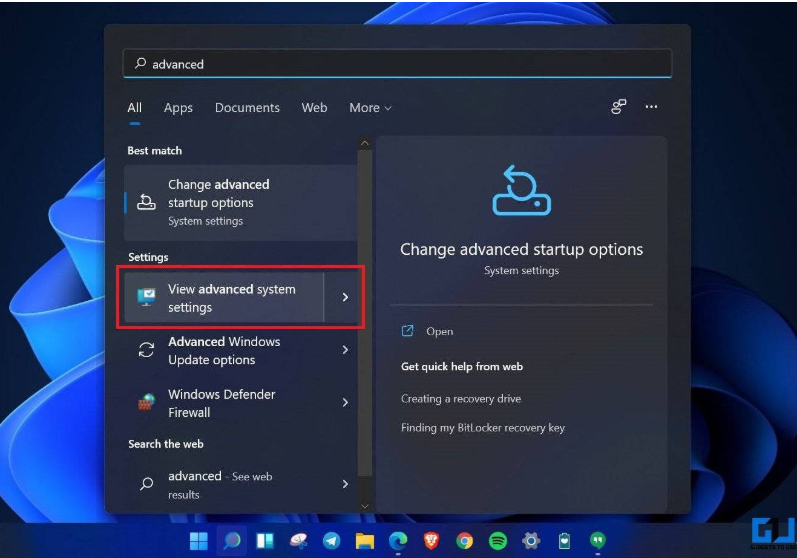
Task: Expand arrow for Advanced Windows Update options
Action: pyautogui.click(x=345, y=350)
